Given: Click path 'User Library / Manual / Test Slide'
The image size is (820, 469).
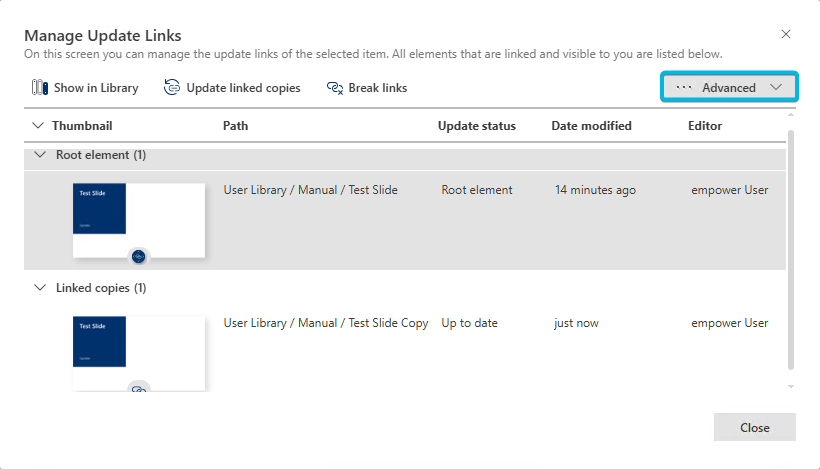Looking at the screenshot, I should click(311, 190).
